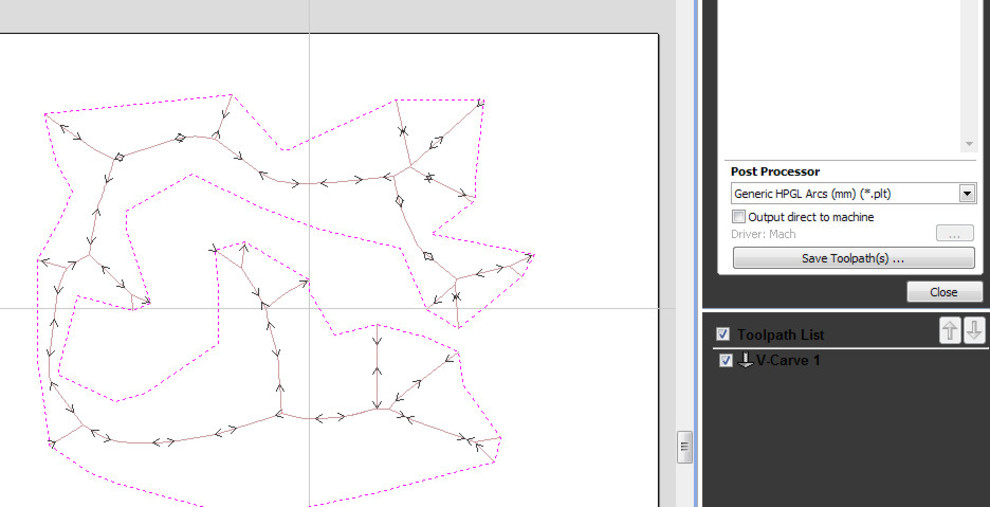Click the Post Processor heading text

775,172
